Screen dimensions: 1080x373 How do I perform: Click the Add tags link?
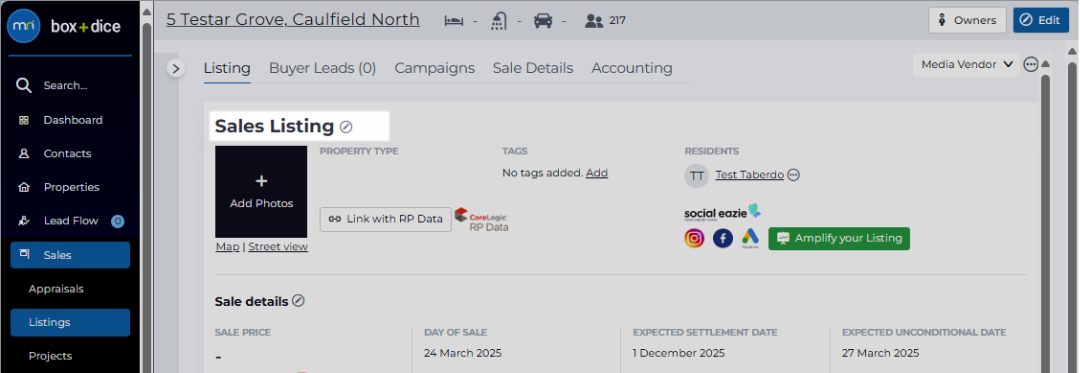[596, 173]
